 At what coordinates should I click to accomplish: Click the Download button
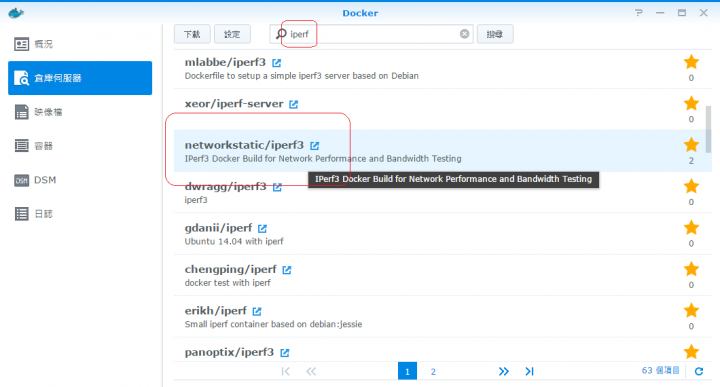[x=192, y=34]
